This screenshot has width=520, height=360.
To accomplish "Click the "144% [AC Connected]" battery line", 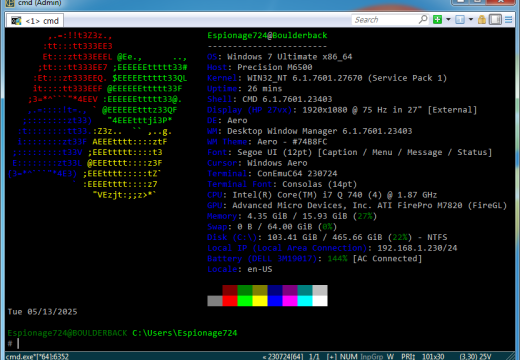I will pos(375,259).
